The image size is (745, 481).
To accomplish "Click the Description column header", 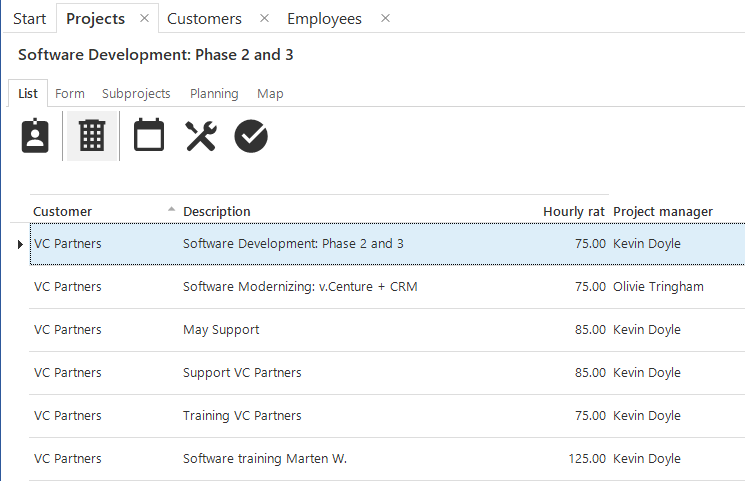I will (217, 211).
